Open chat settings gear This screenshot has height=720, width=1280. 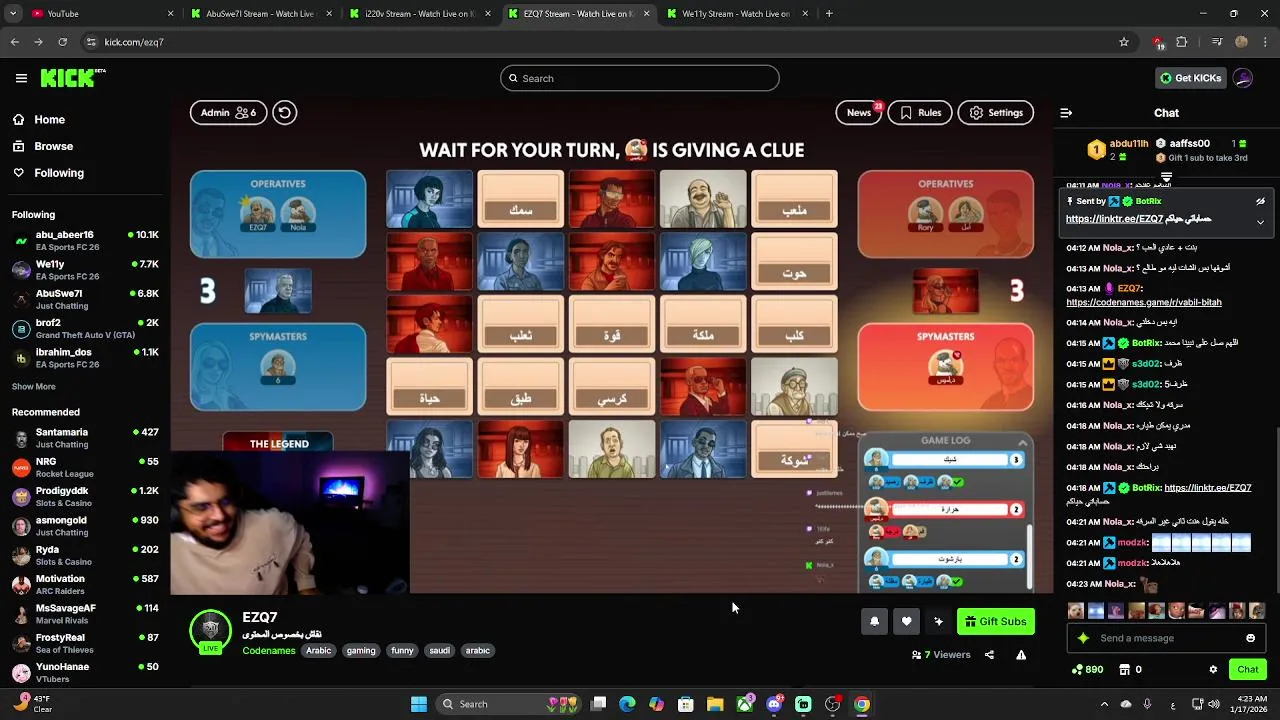pyautogui.click(x=1213, y=669)
